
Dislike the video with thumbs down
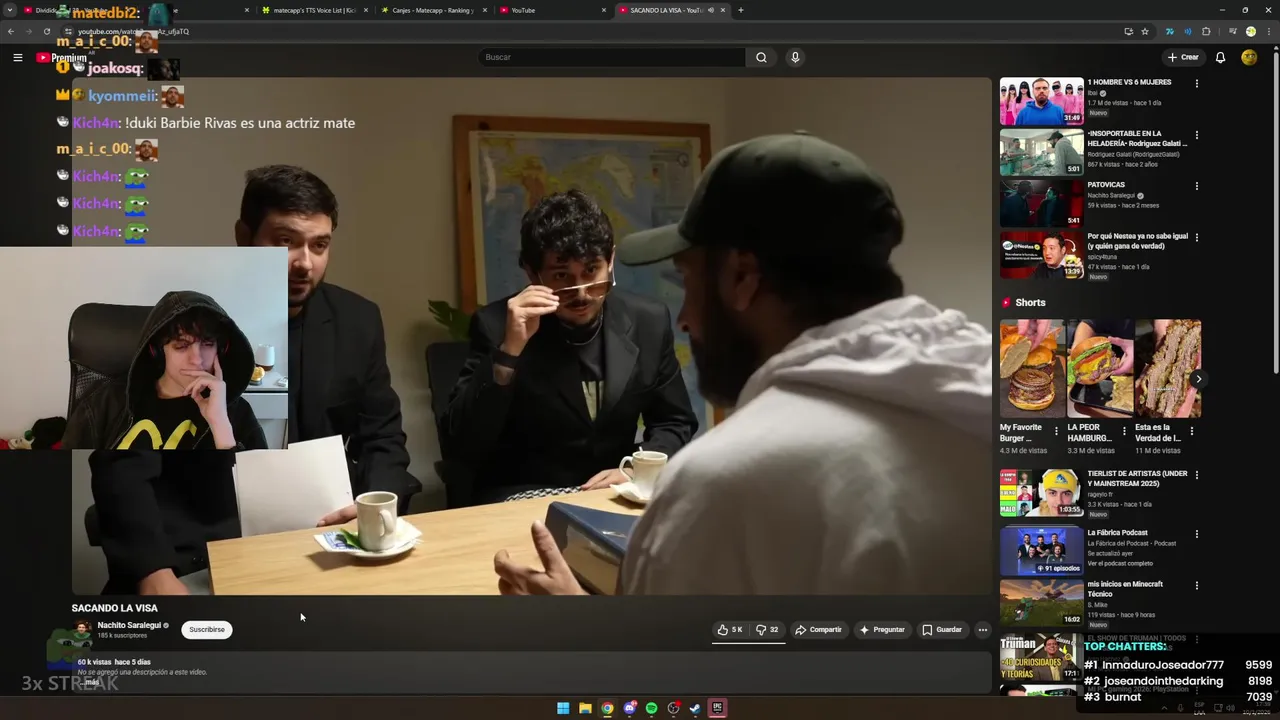pyautogui.click(x=767, y=630)
